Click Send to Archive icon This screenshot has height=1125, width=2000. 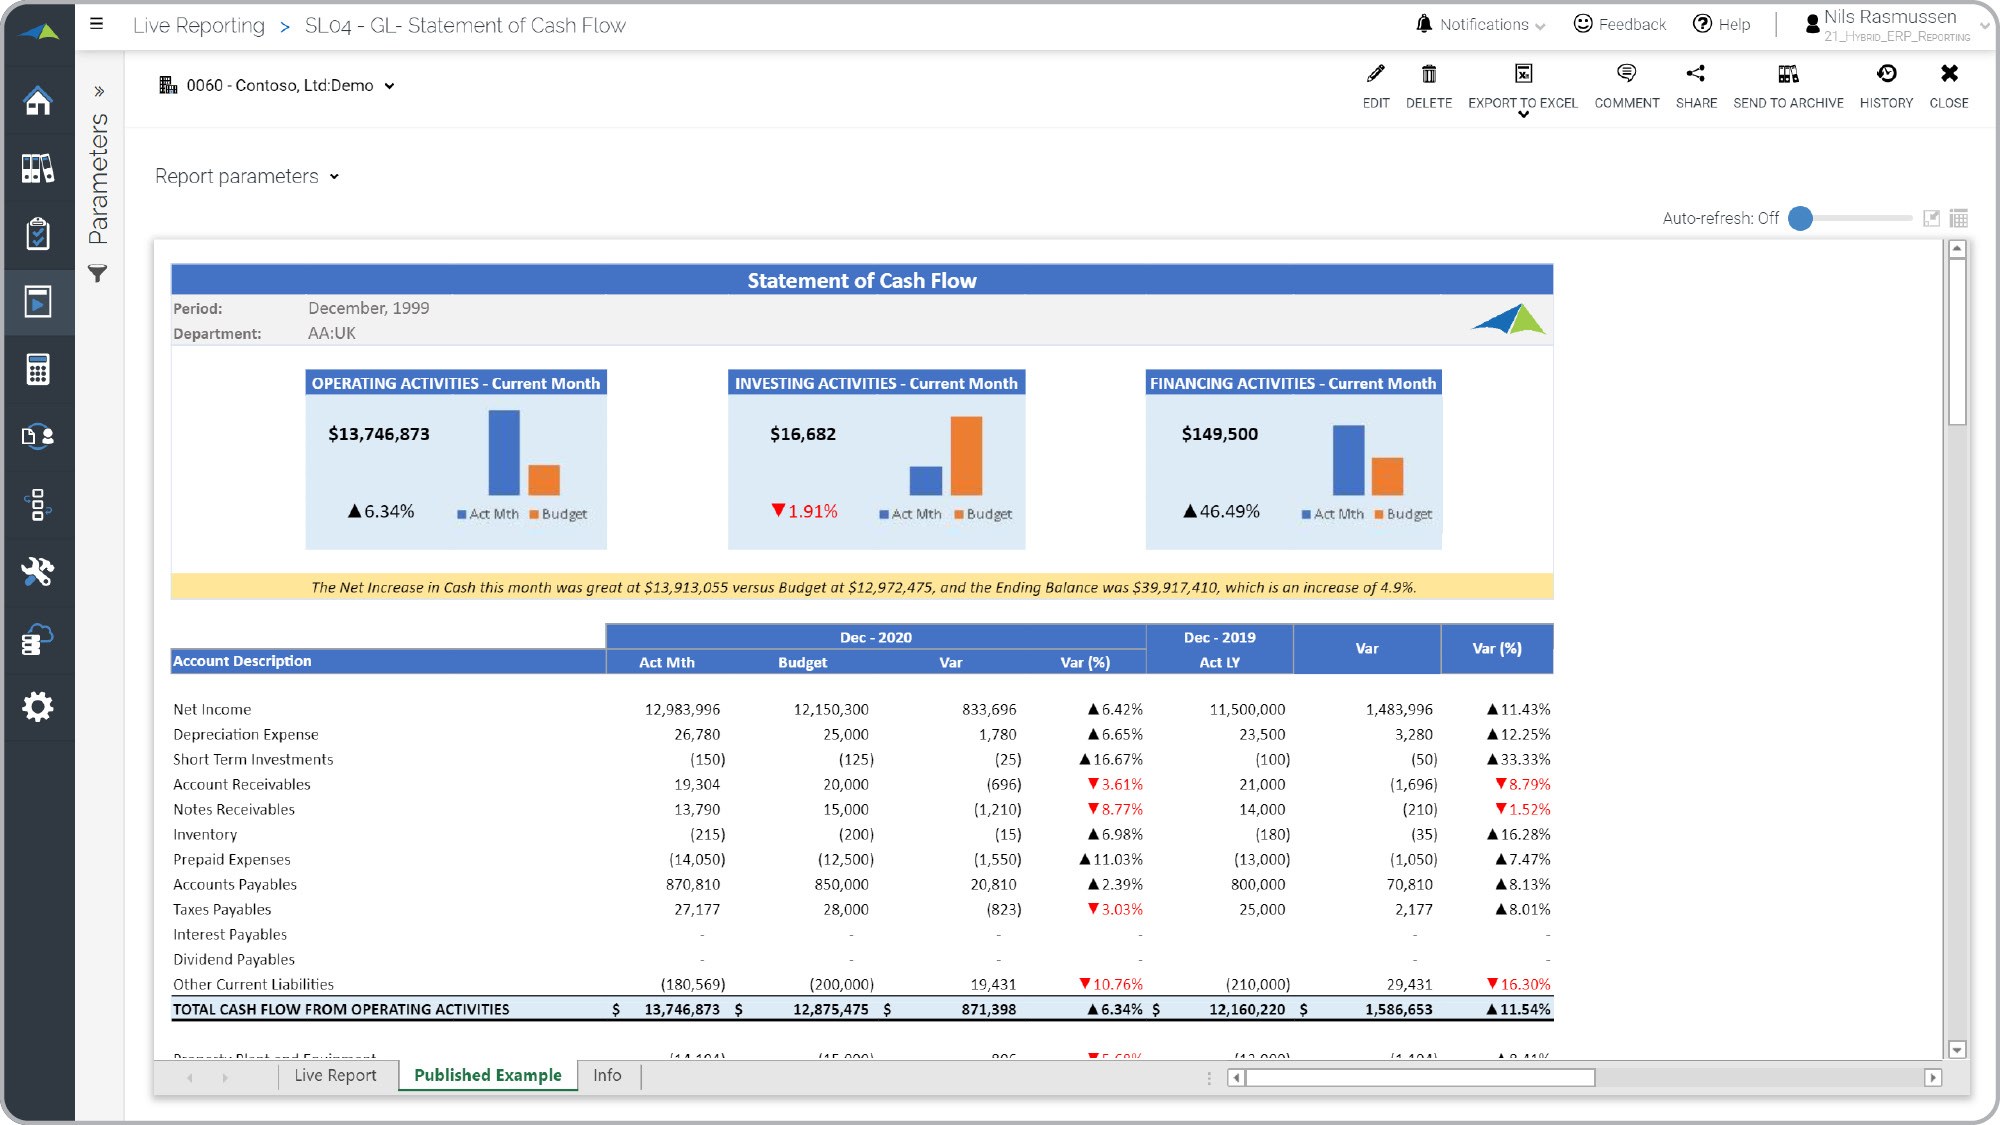[x=1788, y=74]
